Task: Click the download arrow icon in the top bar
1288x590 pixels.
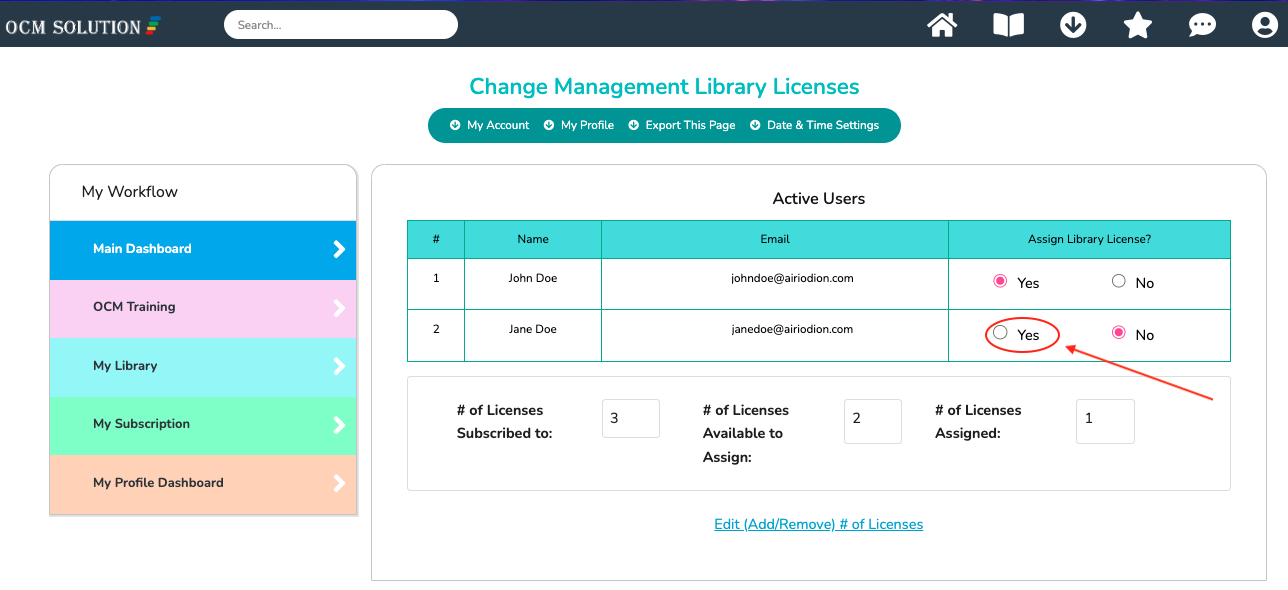Action: click(1073, 24)
